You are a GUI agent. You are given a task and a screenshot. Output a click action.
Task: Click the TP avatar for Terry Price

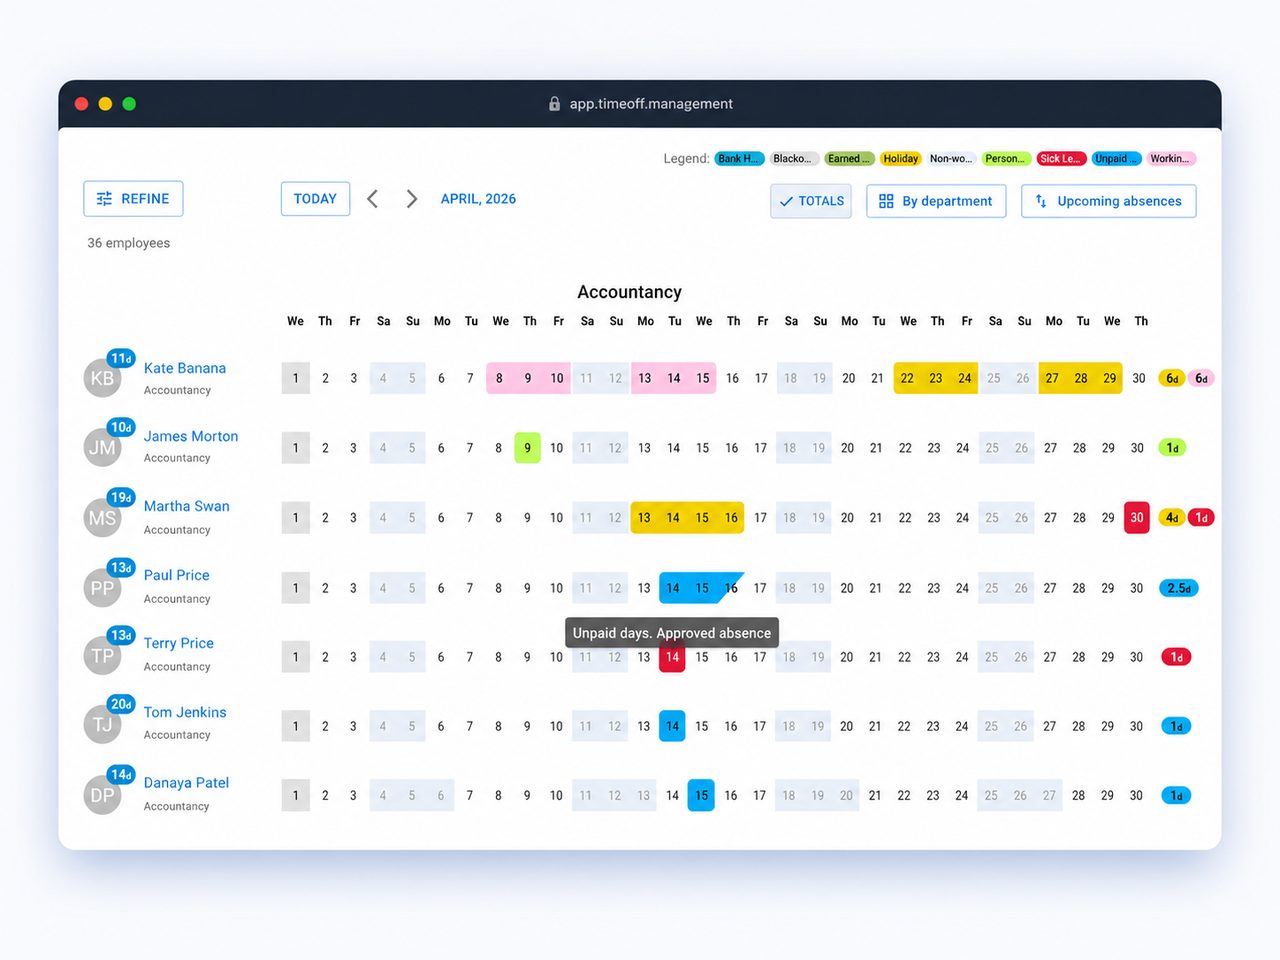pos(102,656)
